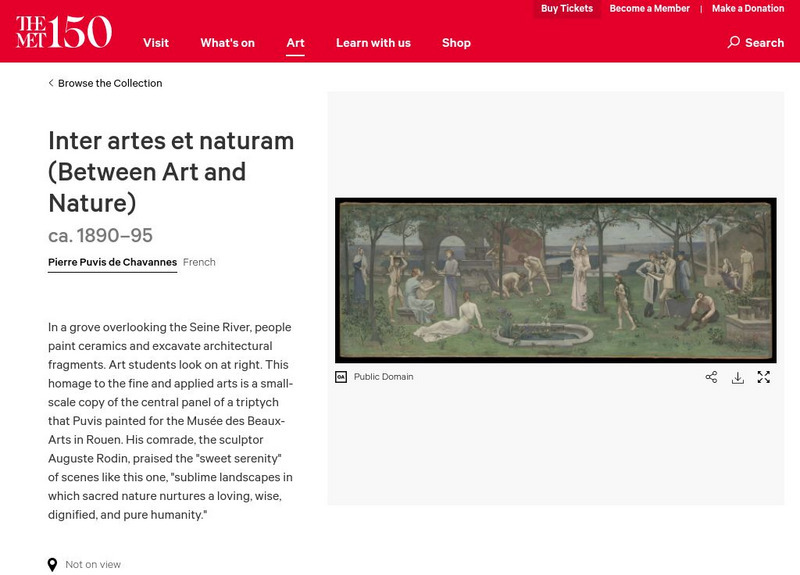Open the Learn with us menu
800x575 pixels.
pos(373,43)
